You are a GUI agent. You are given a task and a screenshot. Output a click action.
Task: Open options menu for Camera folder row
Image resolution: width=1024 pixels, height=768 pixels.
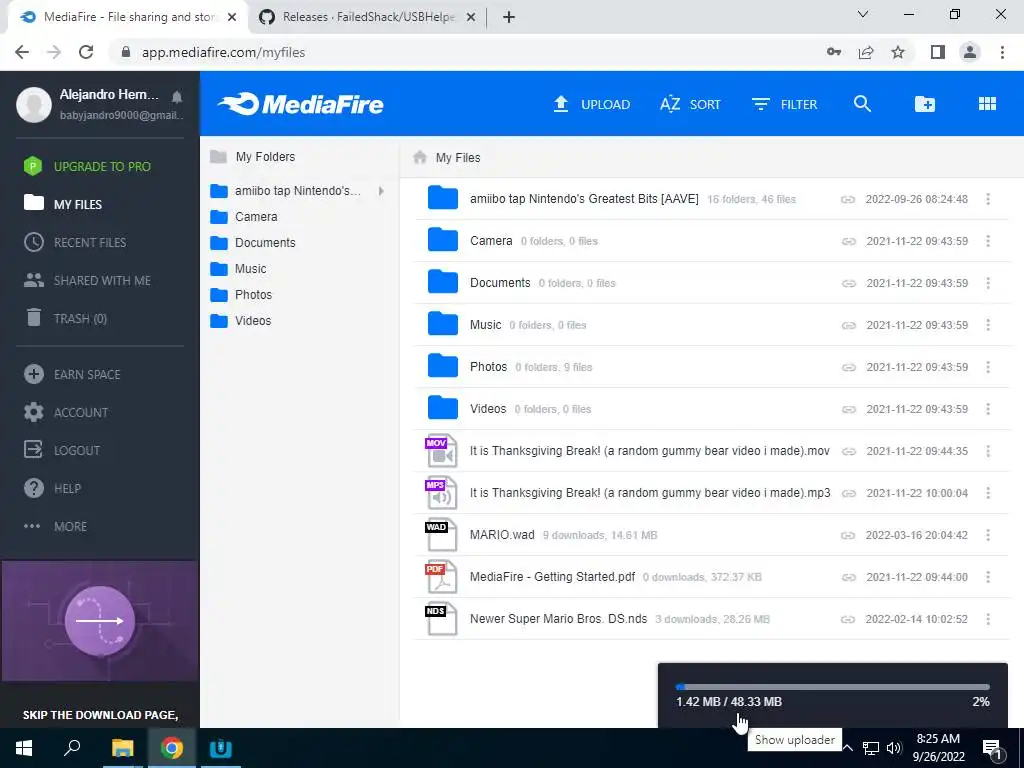988,241
